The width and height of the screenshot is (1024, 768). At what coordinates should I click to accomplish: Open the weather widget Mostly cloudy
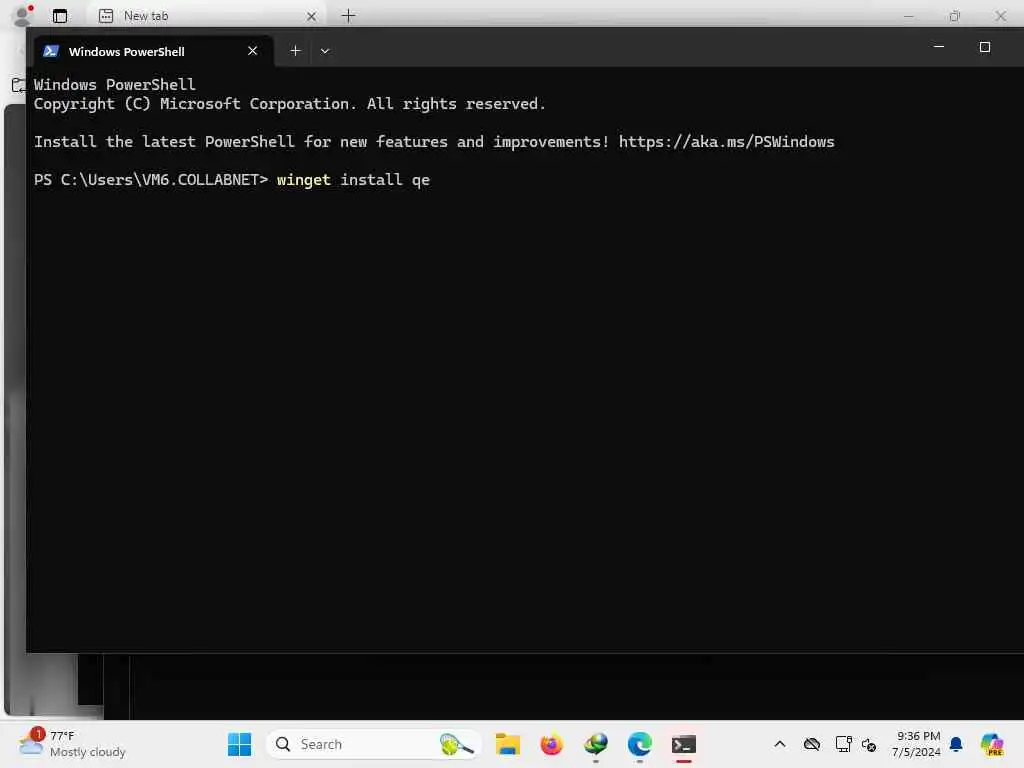[72, 744]
